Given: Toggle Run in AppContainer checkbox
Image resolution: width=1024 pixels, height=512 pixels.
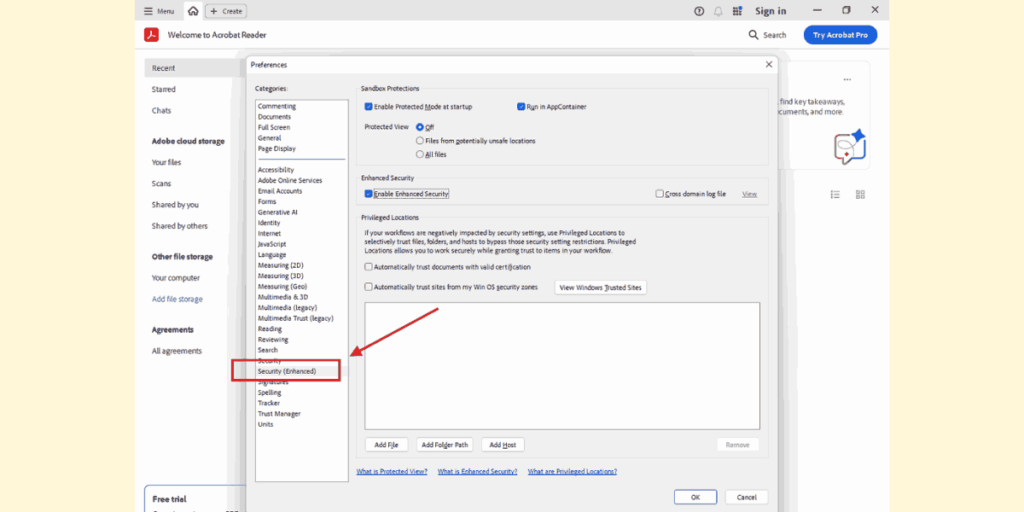Looking at the screenshot, I should click(521, 106).
